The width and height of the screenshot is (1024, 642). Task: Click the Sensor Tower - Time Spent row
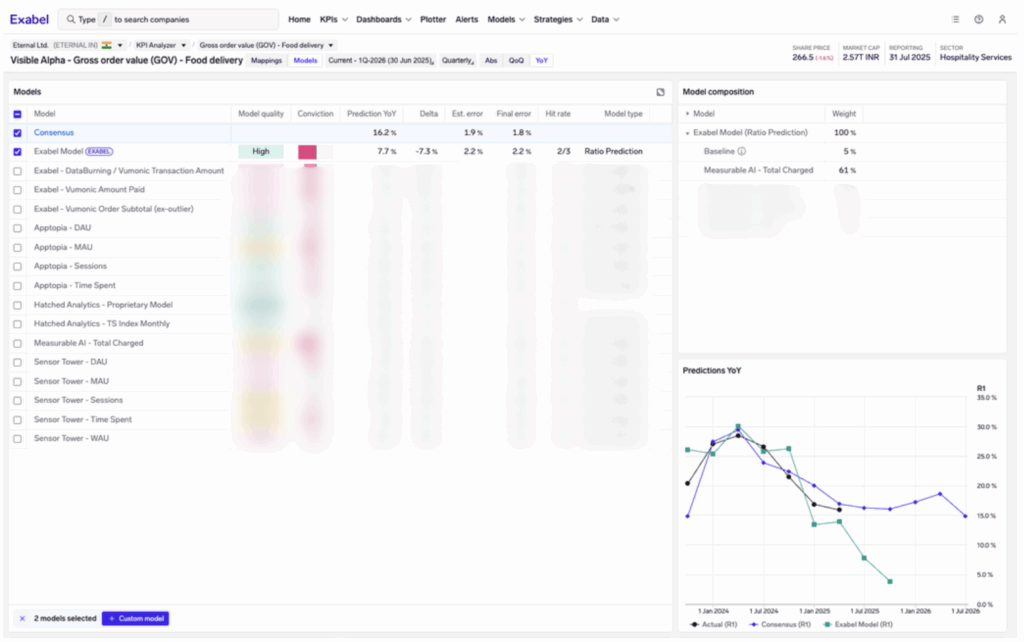(340, 420)
